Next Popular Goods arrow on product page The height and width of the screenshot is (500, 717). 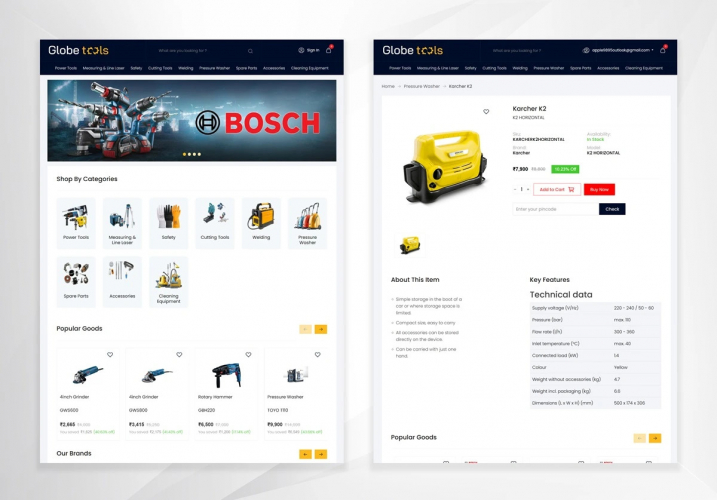click(655, 438)
